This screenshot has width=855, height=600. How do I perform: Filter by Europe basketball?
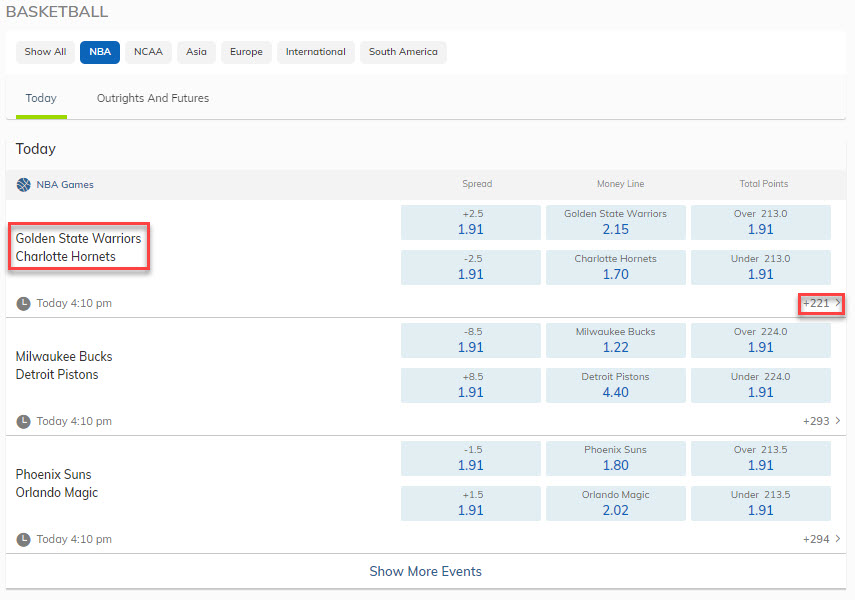tap(246, 52)
